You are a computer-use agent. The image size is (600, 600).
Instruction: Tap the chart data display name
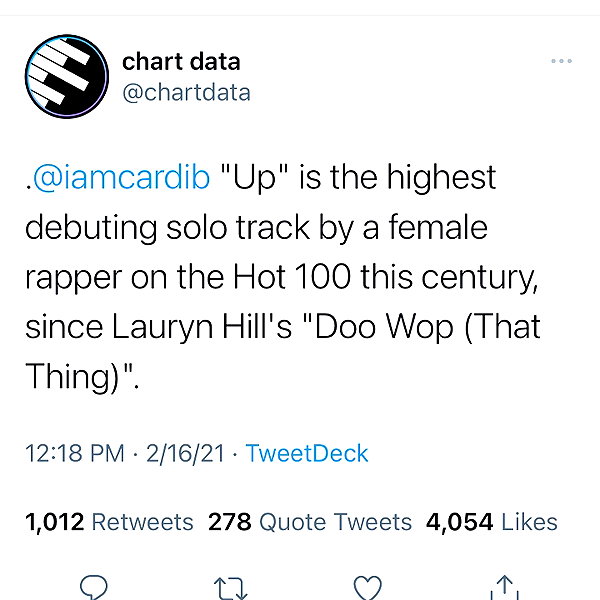181,62
